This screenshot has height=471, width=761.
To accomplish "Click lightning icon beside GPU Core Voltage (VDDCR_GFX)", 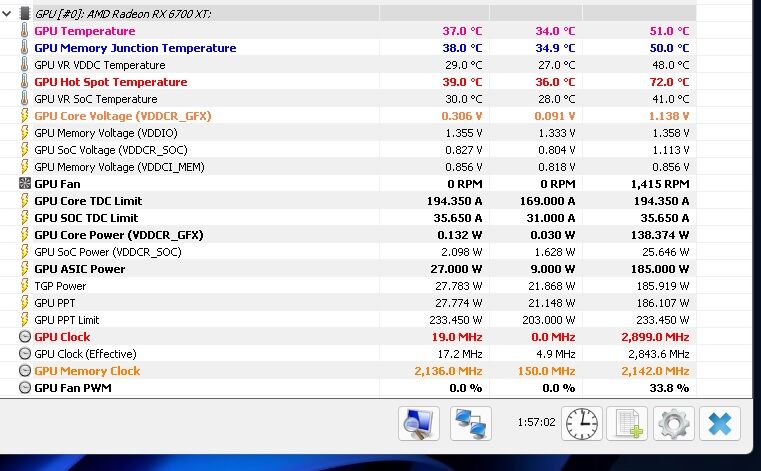I will (x=24, y=116).
